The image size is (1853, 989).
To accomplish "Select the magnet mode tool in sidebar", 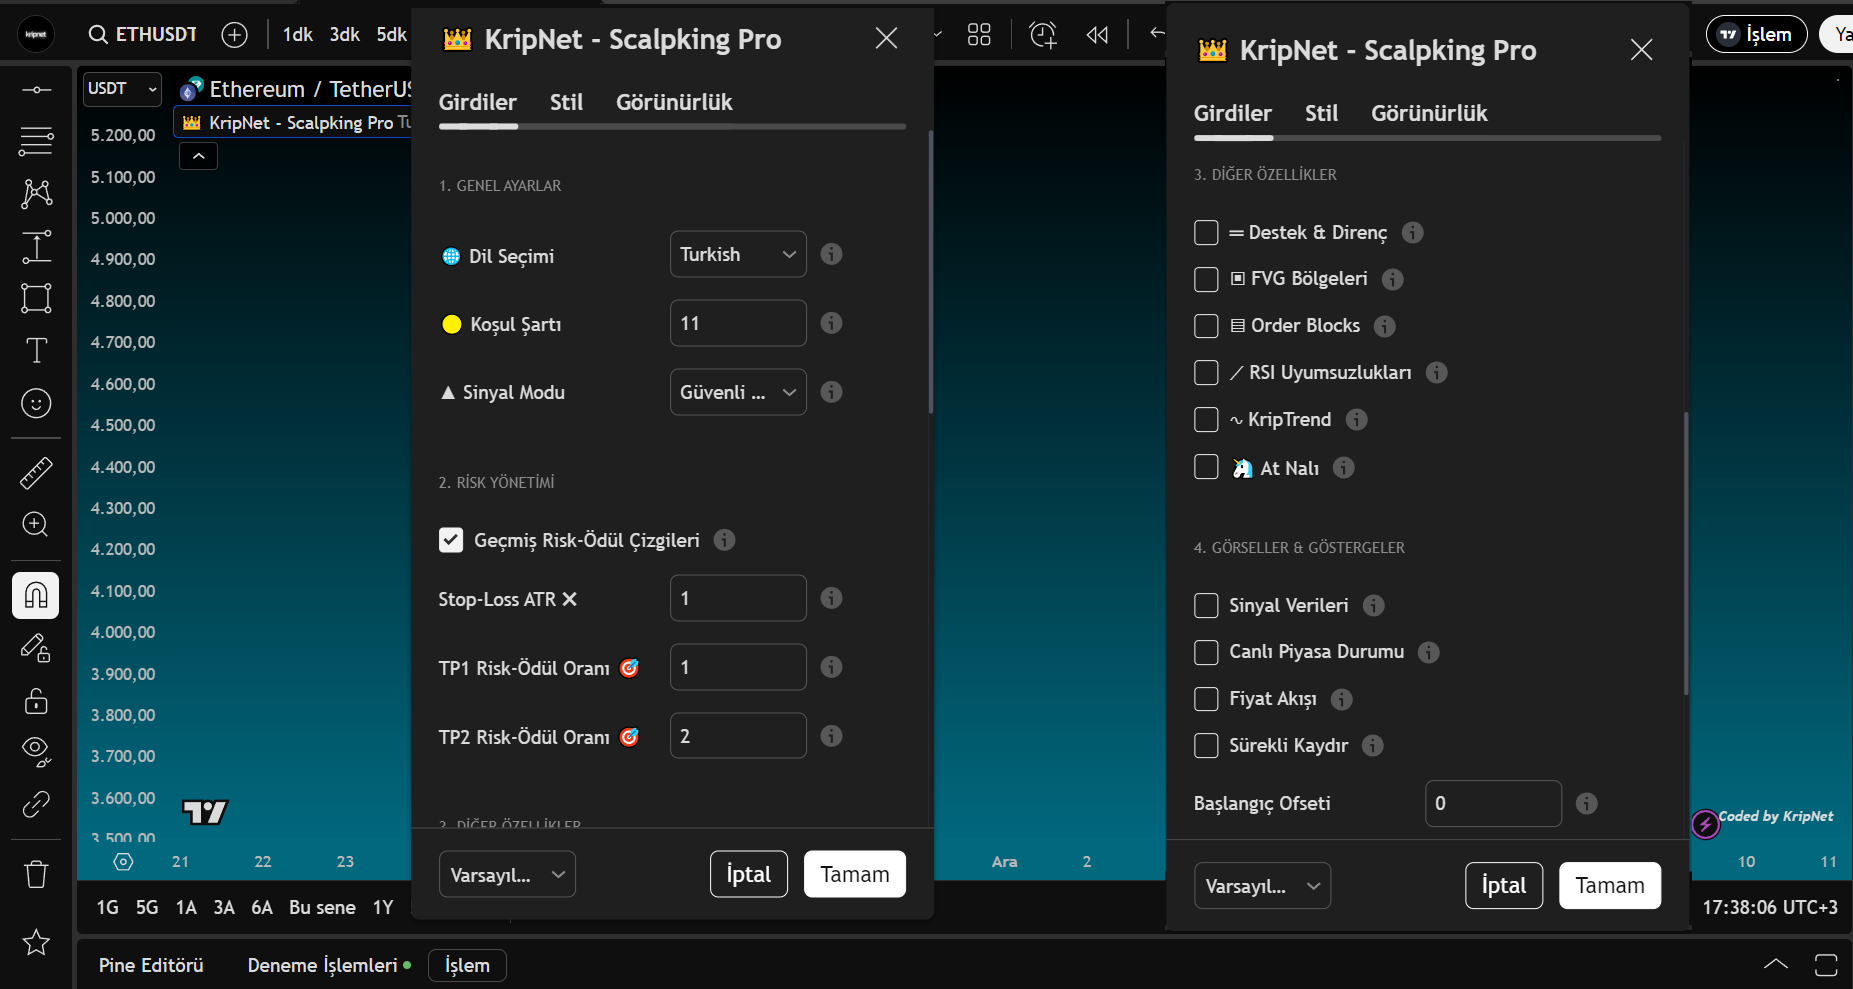I will click(x=36, y=596).
